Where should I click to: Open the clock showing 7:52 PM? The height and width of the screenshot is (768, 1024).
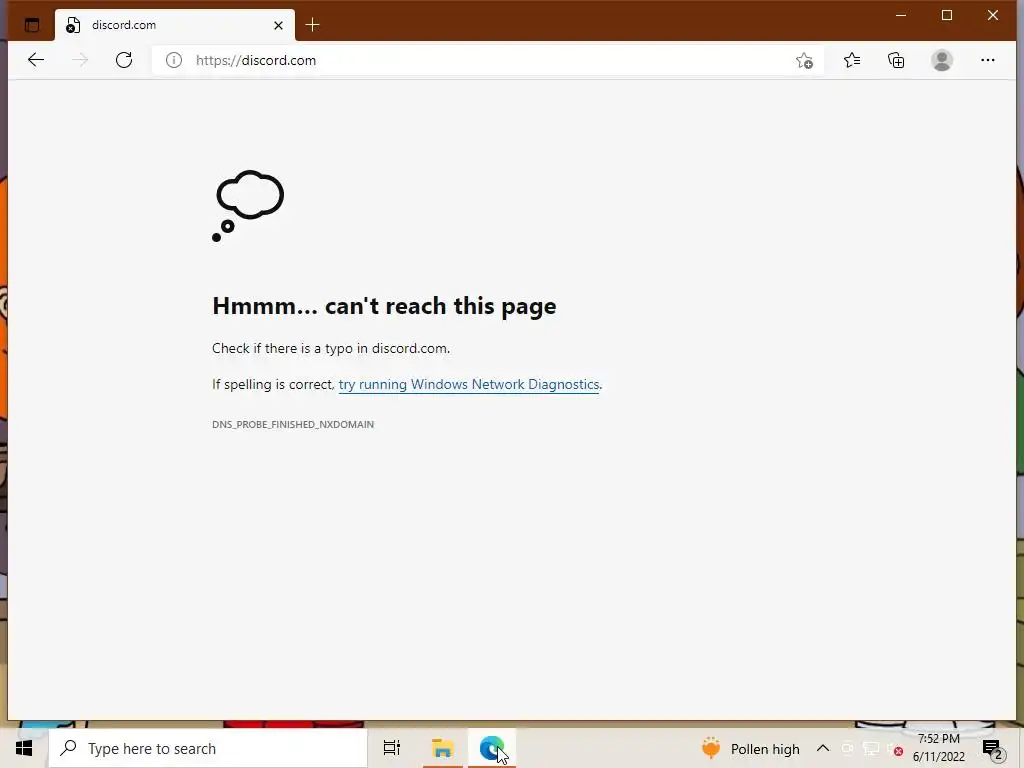point(938,748)
